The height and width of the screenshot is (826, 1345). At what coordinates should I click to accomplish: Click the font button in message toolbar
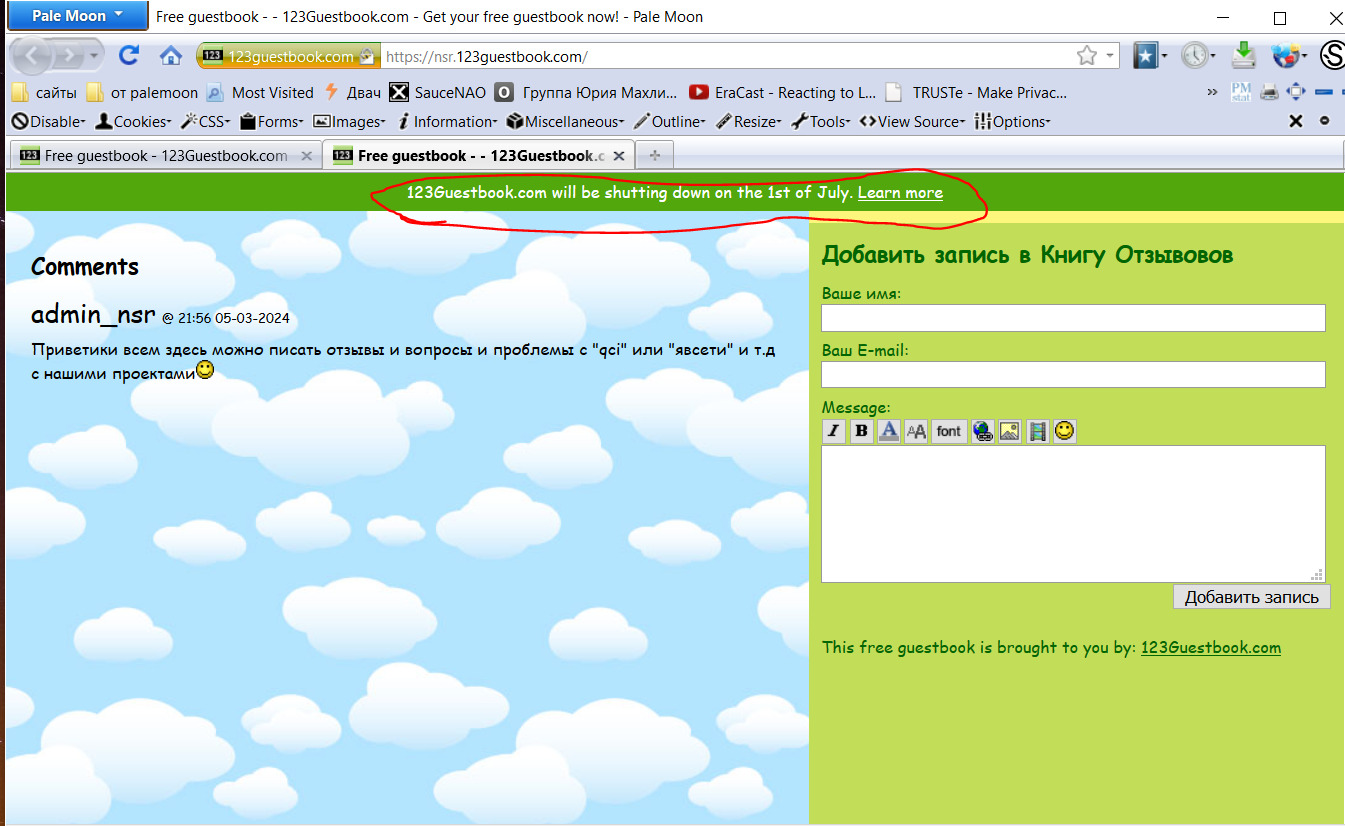pyautogui.click(x=949, y=431)
